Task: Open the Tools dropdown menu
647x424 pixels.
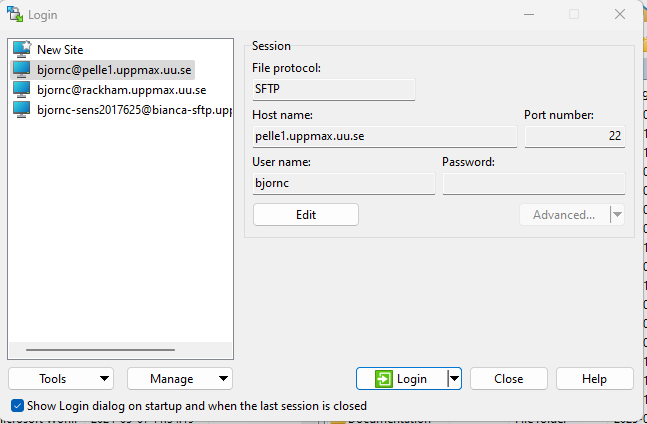Action: [60, 379]
